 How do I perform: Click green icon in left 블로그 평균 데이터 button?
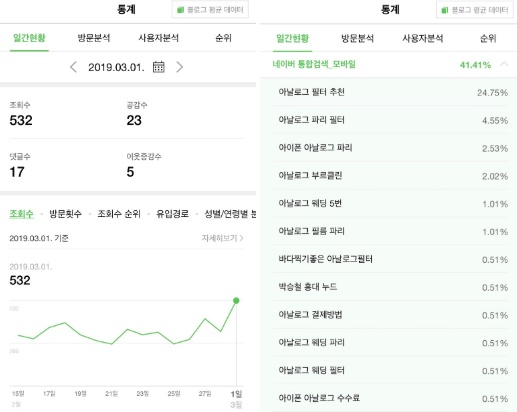[180, 10]
